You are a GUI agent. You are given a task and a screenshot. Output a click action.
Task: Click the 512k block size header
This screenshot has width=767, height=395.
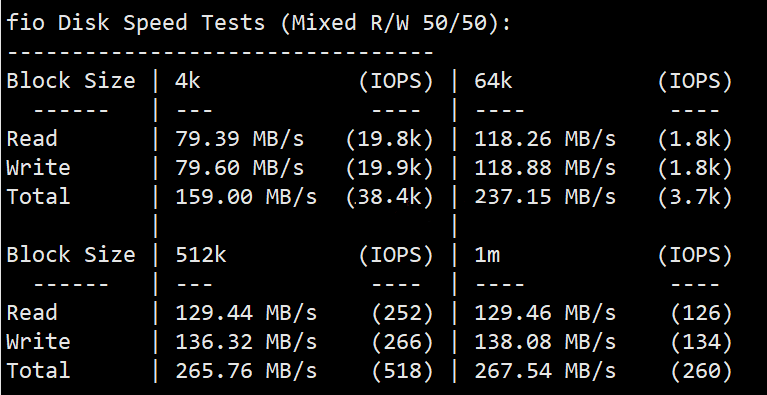point(201,255)
